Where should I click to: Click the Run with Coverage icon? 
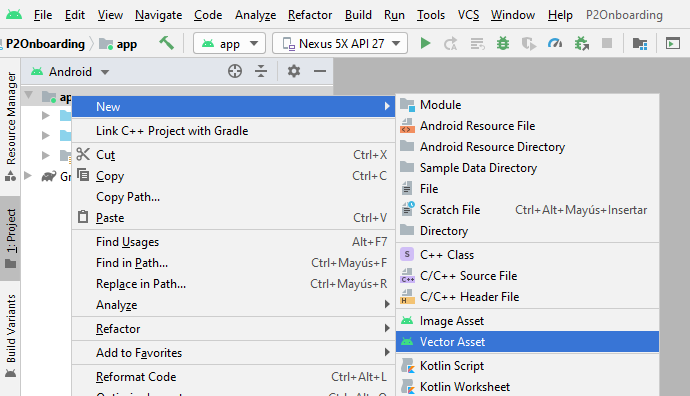click(x=529, y=44)
